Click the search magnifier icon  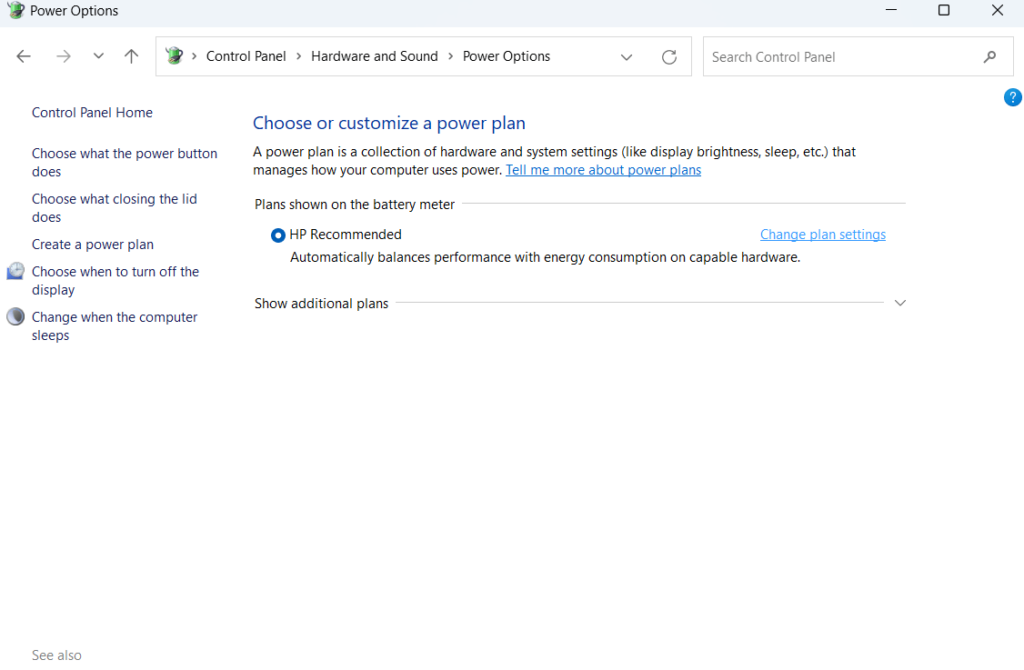[990, 57]
